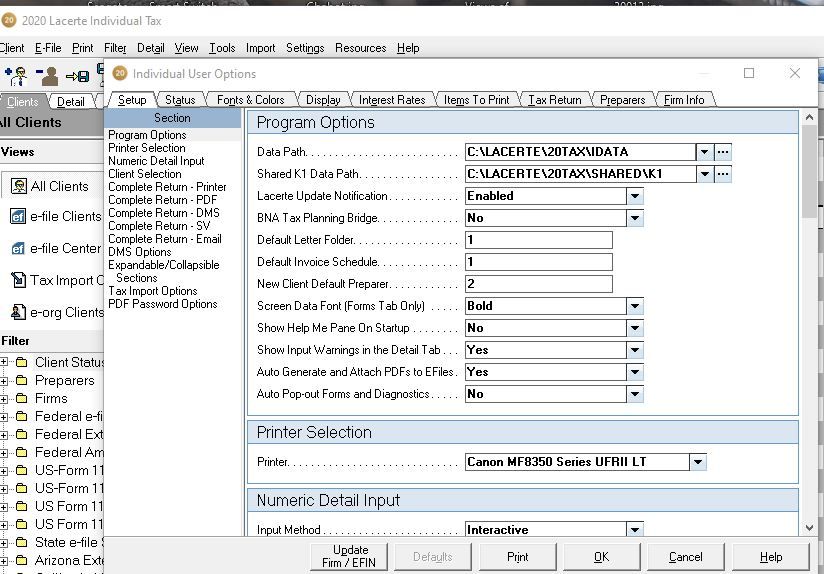
Task: Open BNA Tax Planning Bridge dropdown
Action: (635, 218)
